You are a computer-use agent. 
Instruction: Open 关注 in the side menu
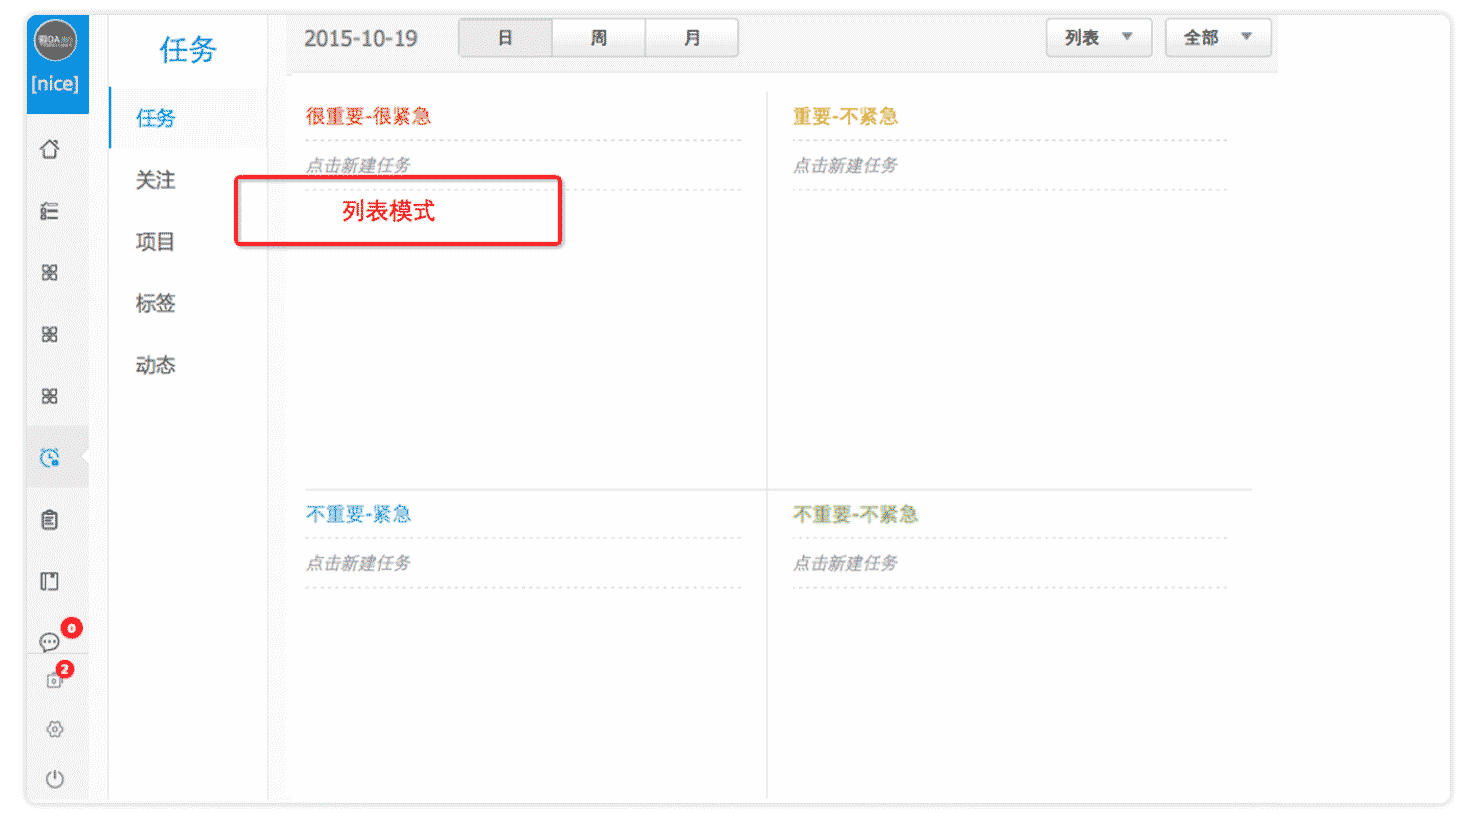[x=155, y=180]
